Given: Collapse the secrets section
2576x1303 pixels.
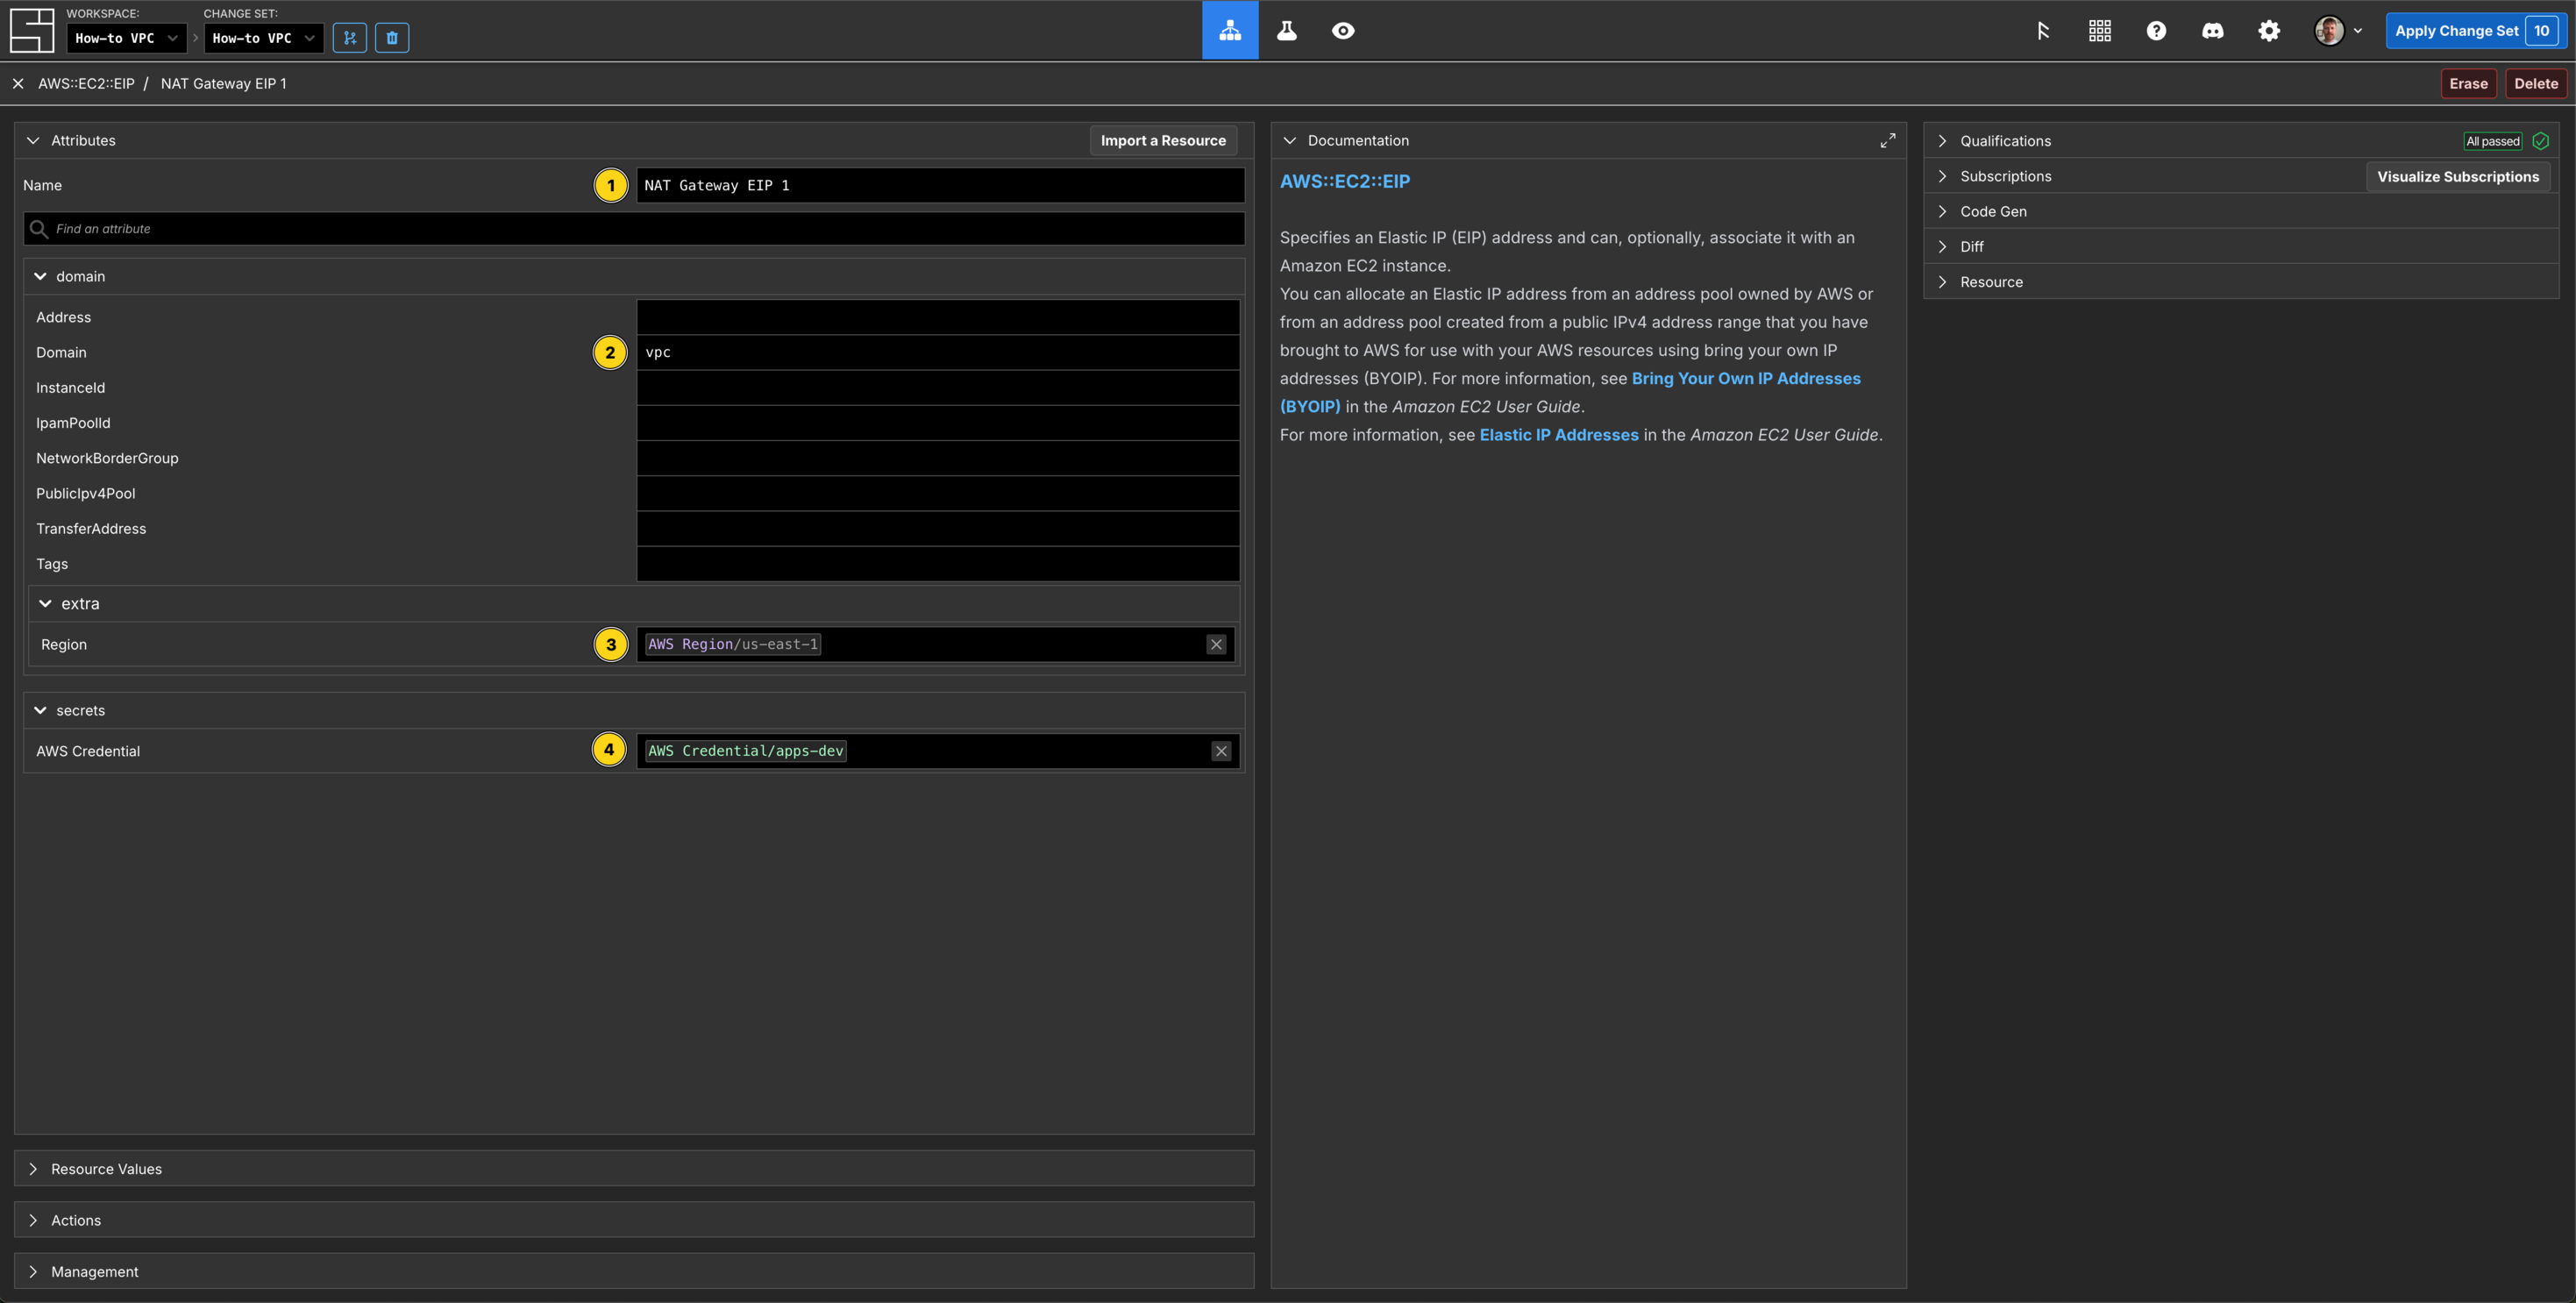Looking at the screenshot, I should 40,711.
